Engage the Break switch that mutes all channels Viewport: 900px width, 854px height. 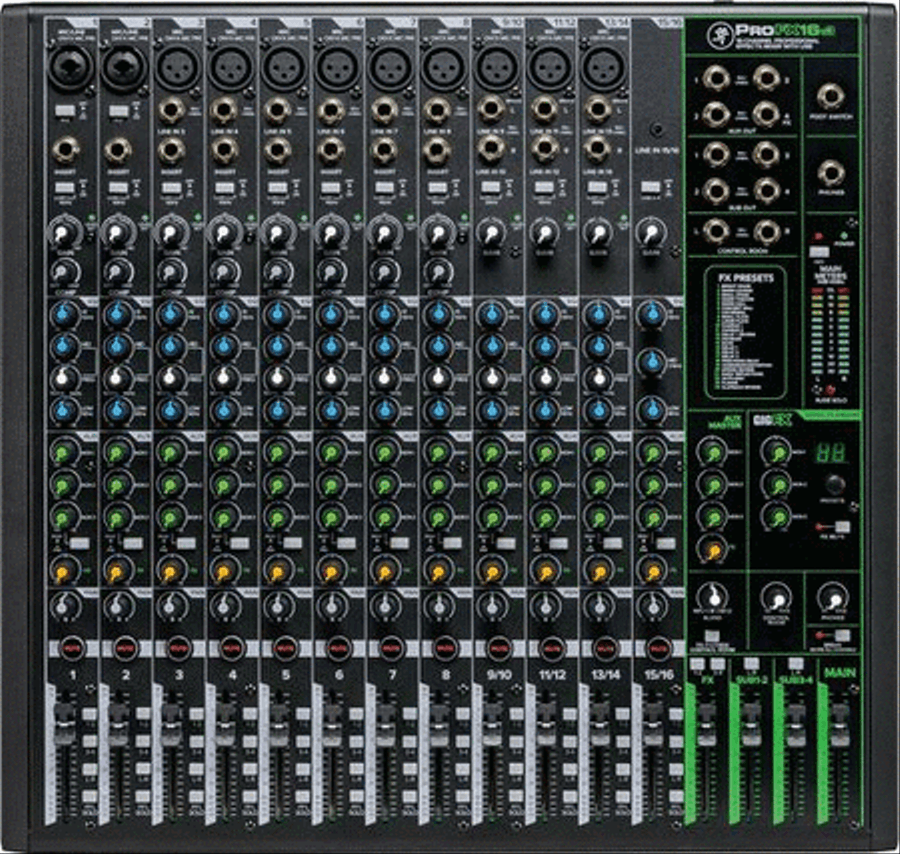coord(842,635)
